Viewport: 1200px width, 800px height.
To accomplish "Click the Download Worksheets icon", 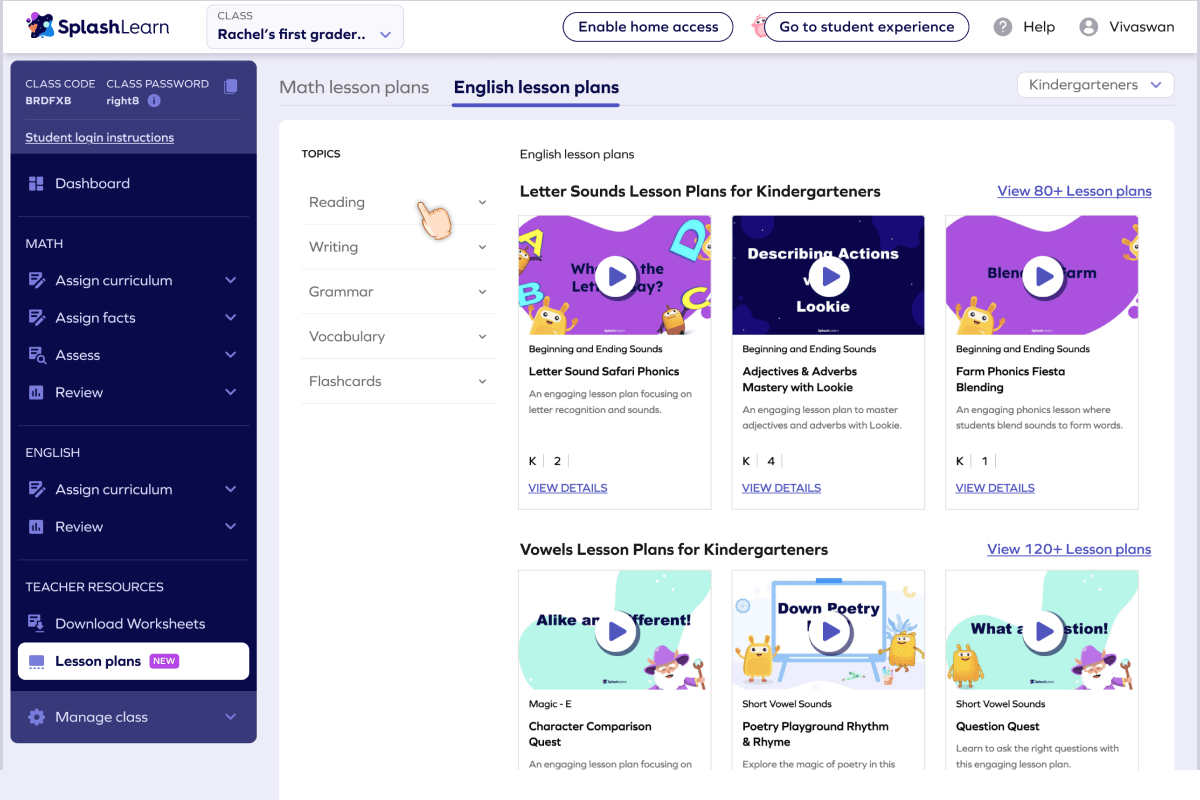I will pyautogui.click(x=37, y=624).
